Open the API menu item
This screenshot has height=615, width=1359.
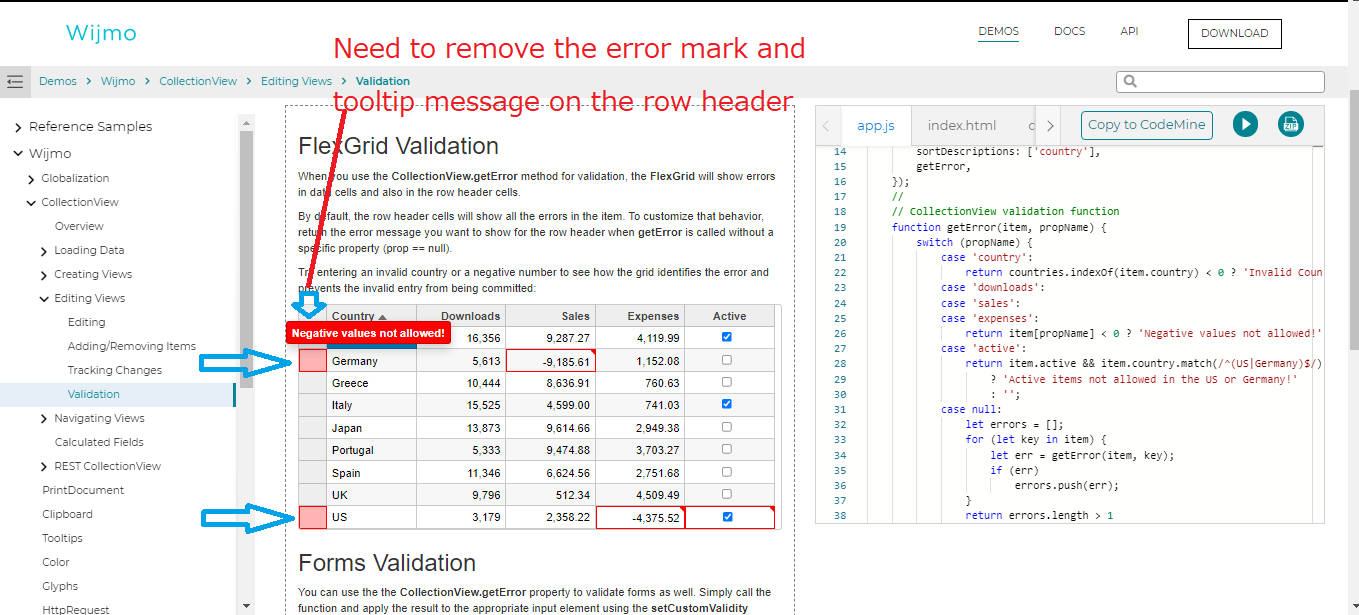(1129, 32)
